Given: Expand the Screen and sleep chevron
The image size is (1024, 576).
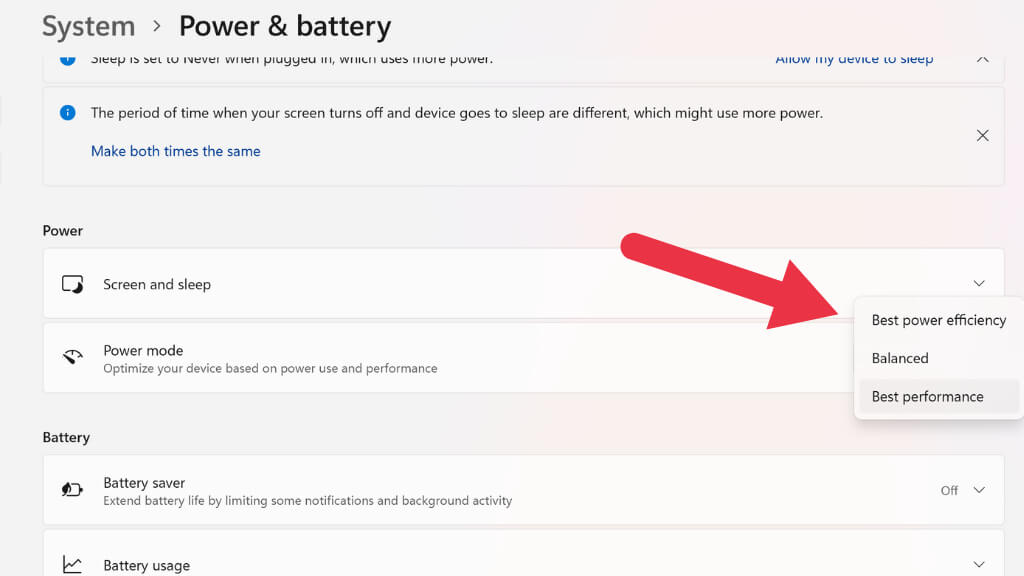Looking at the screenshot, I should point(979,284).
